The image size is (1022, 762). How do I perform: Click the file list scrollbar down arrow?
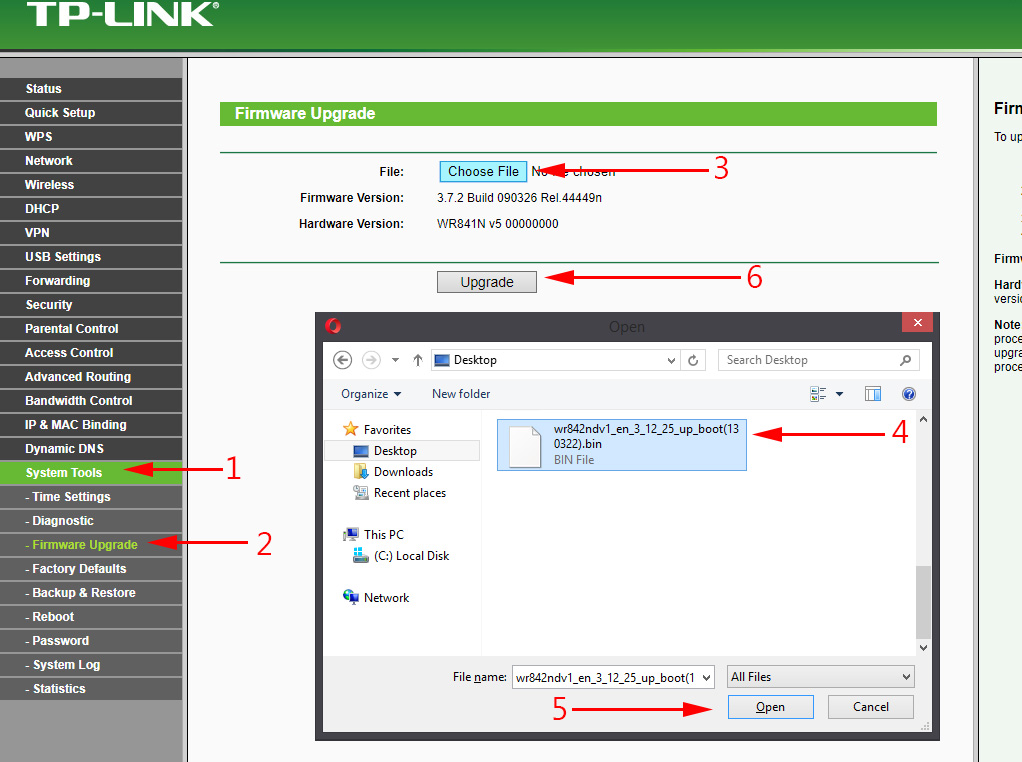[x=923, y=647]
